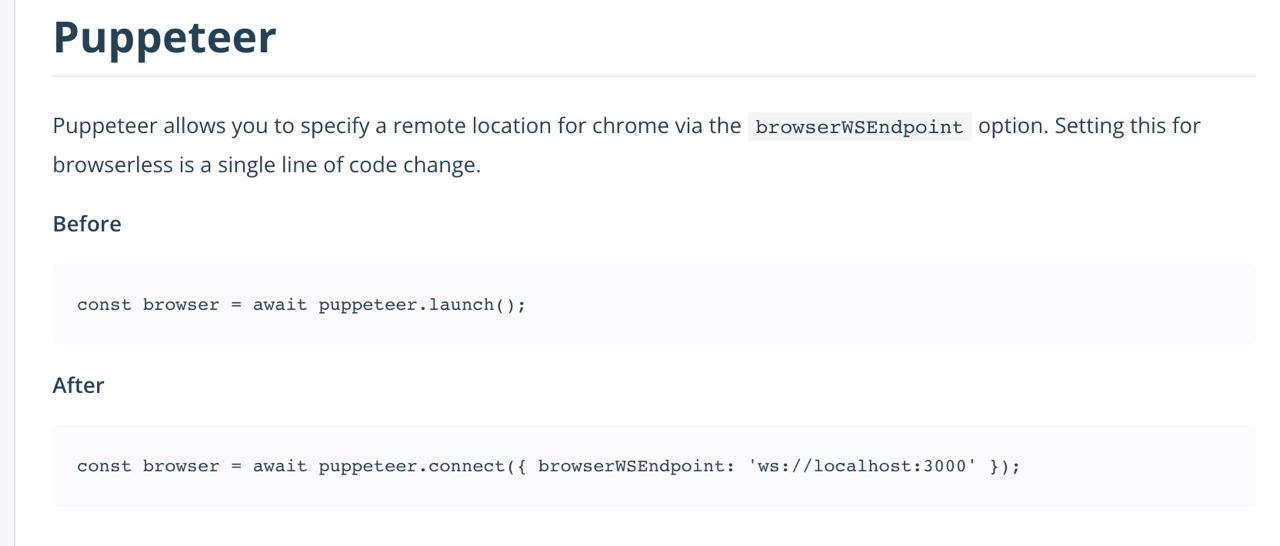The height and width of the screenshot is (546, 1280).
Task: Click the word browserless in the paragraph
Action: [x=113, y=165]
